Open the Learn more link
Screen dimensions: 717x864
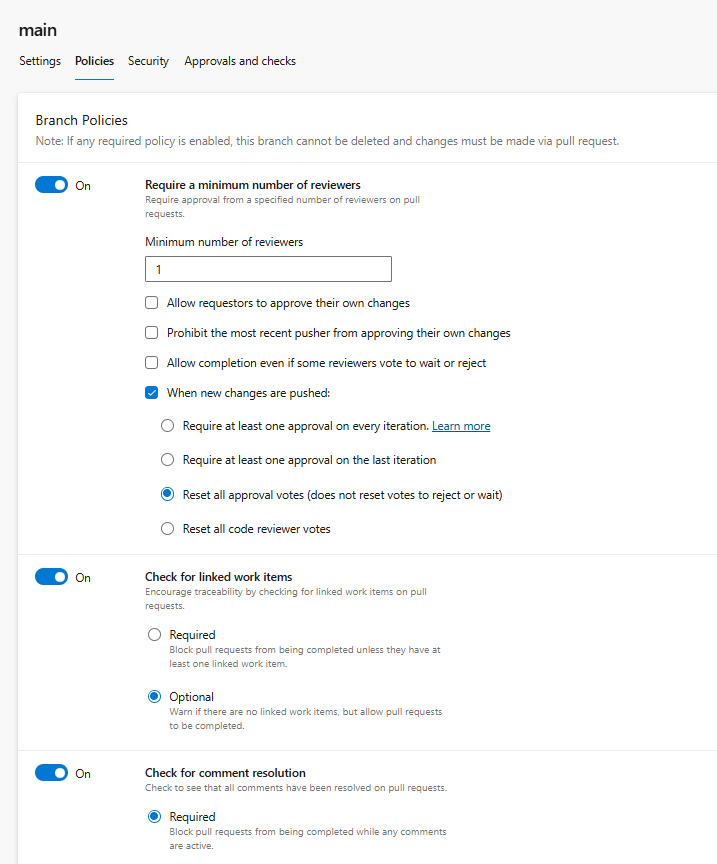click(x=461, y=426)
